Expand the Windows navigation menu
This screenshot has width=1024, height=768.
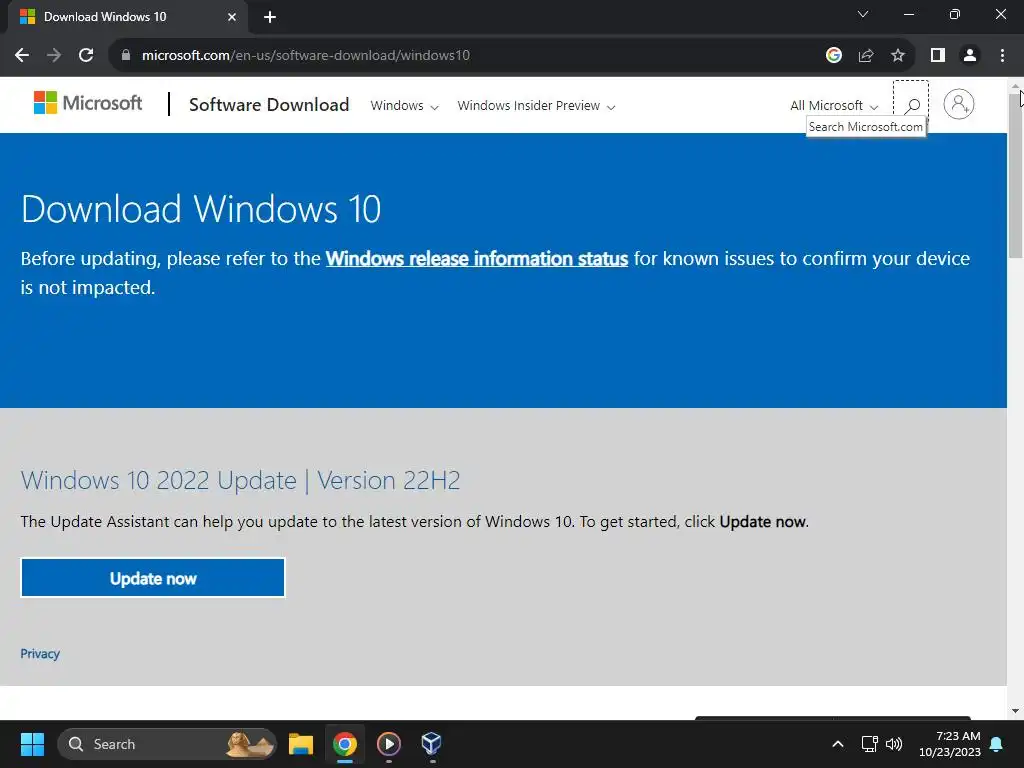click(404, 106)
